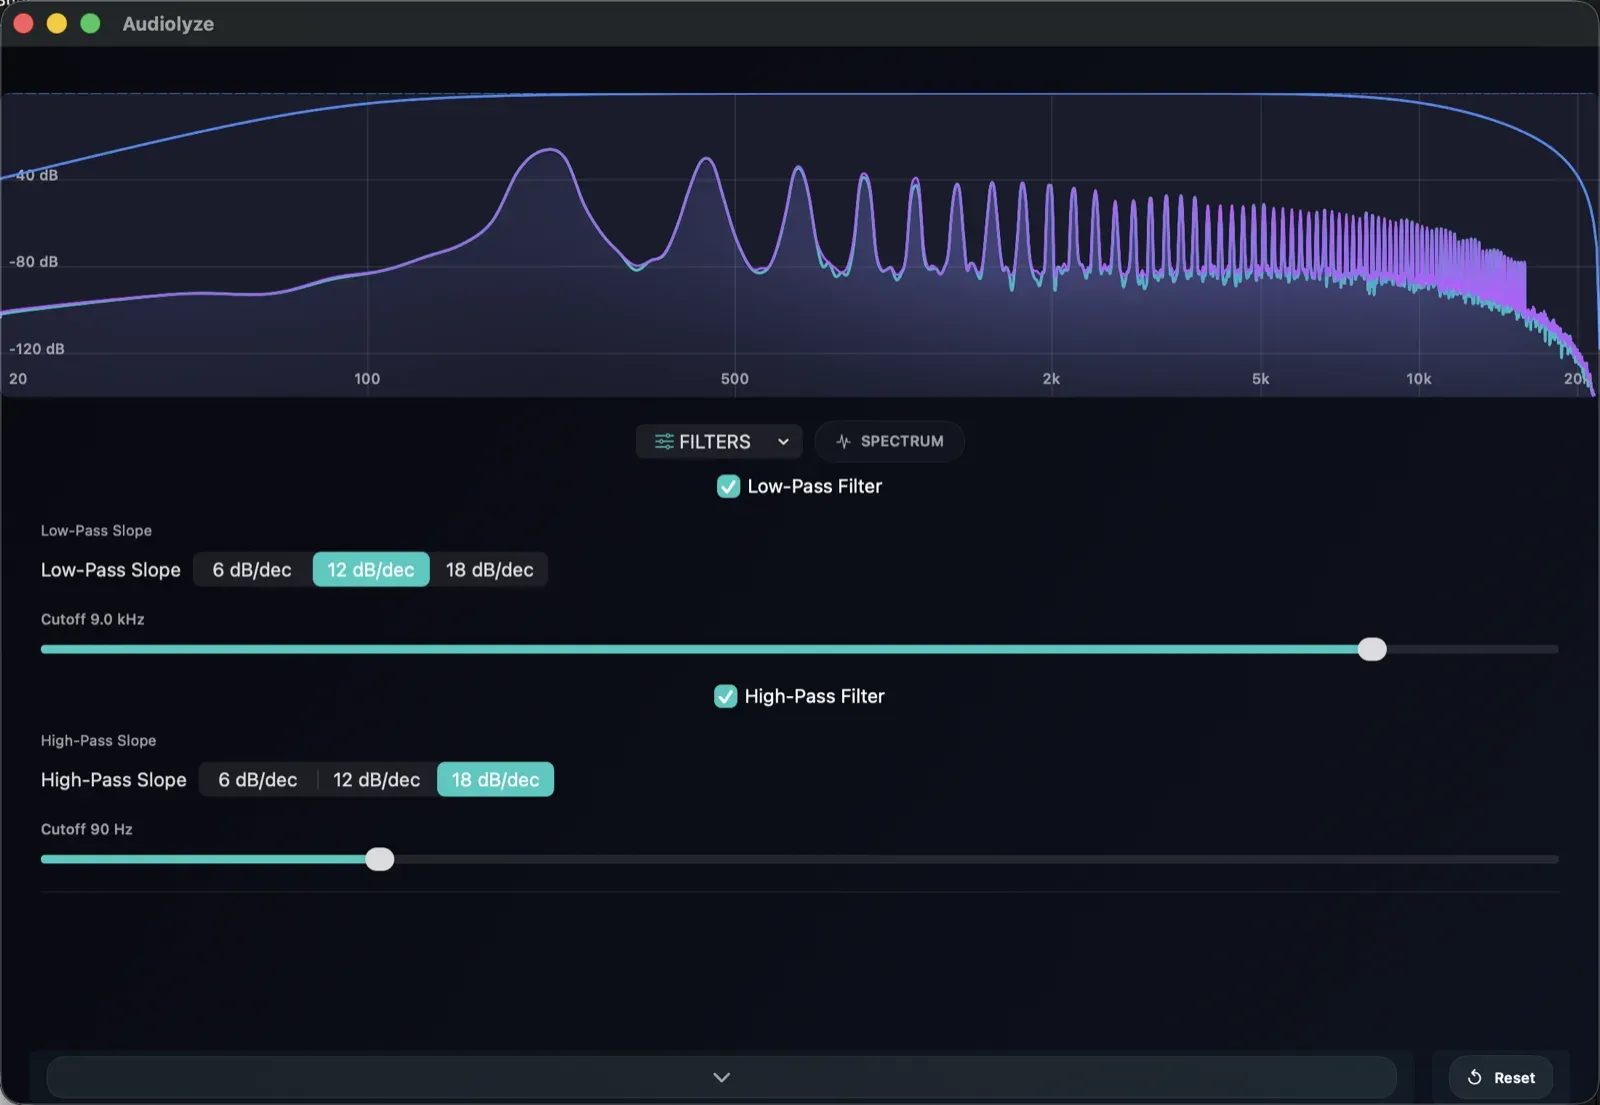Click the -120 dB axis label
The image size is (1600, 1105).
37,349
